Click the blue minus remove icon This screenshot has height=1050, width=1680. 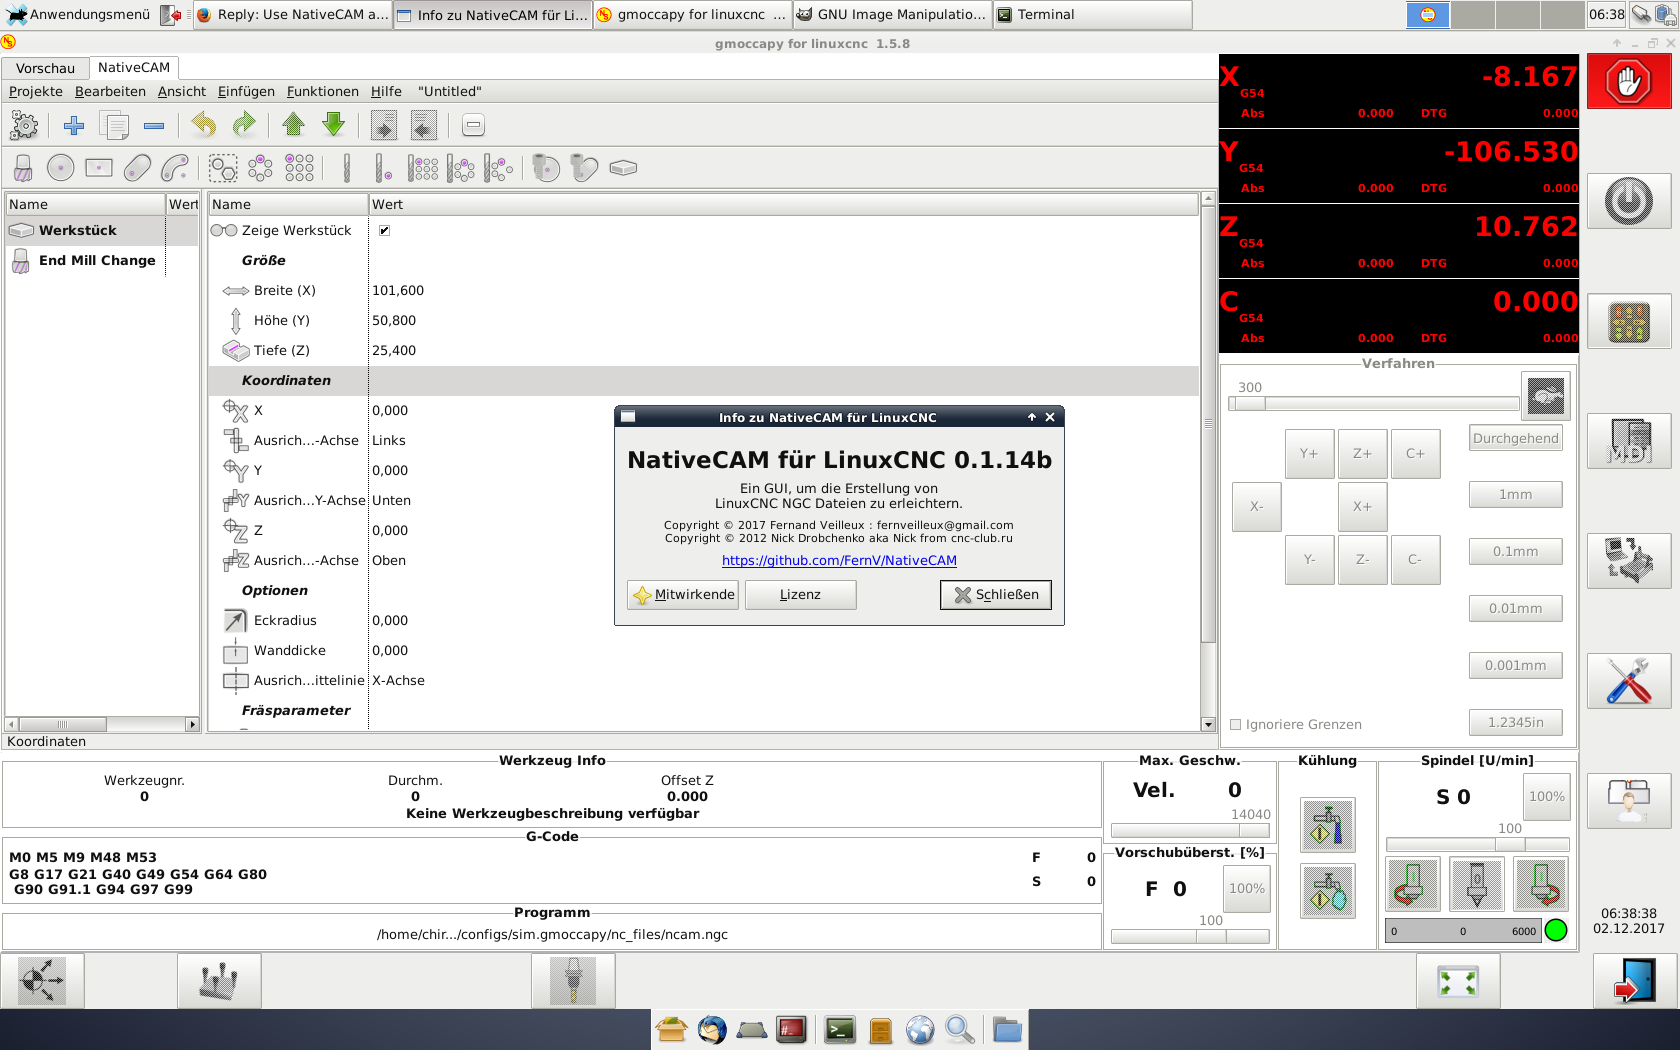point(154,125)
